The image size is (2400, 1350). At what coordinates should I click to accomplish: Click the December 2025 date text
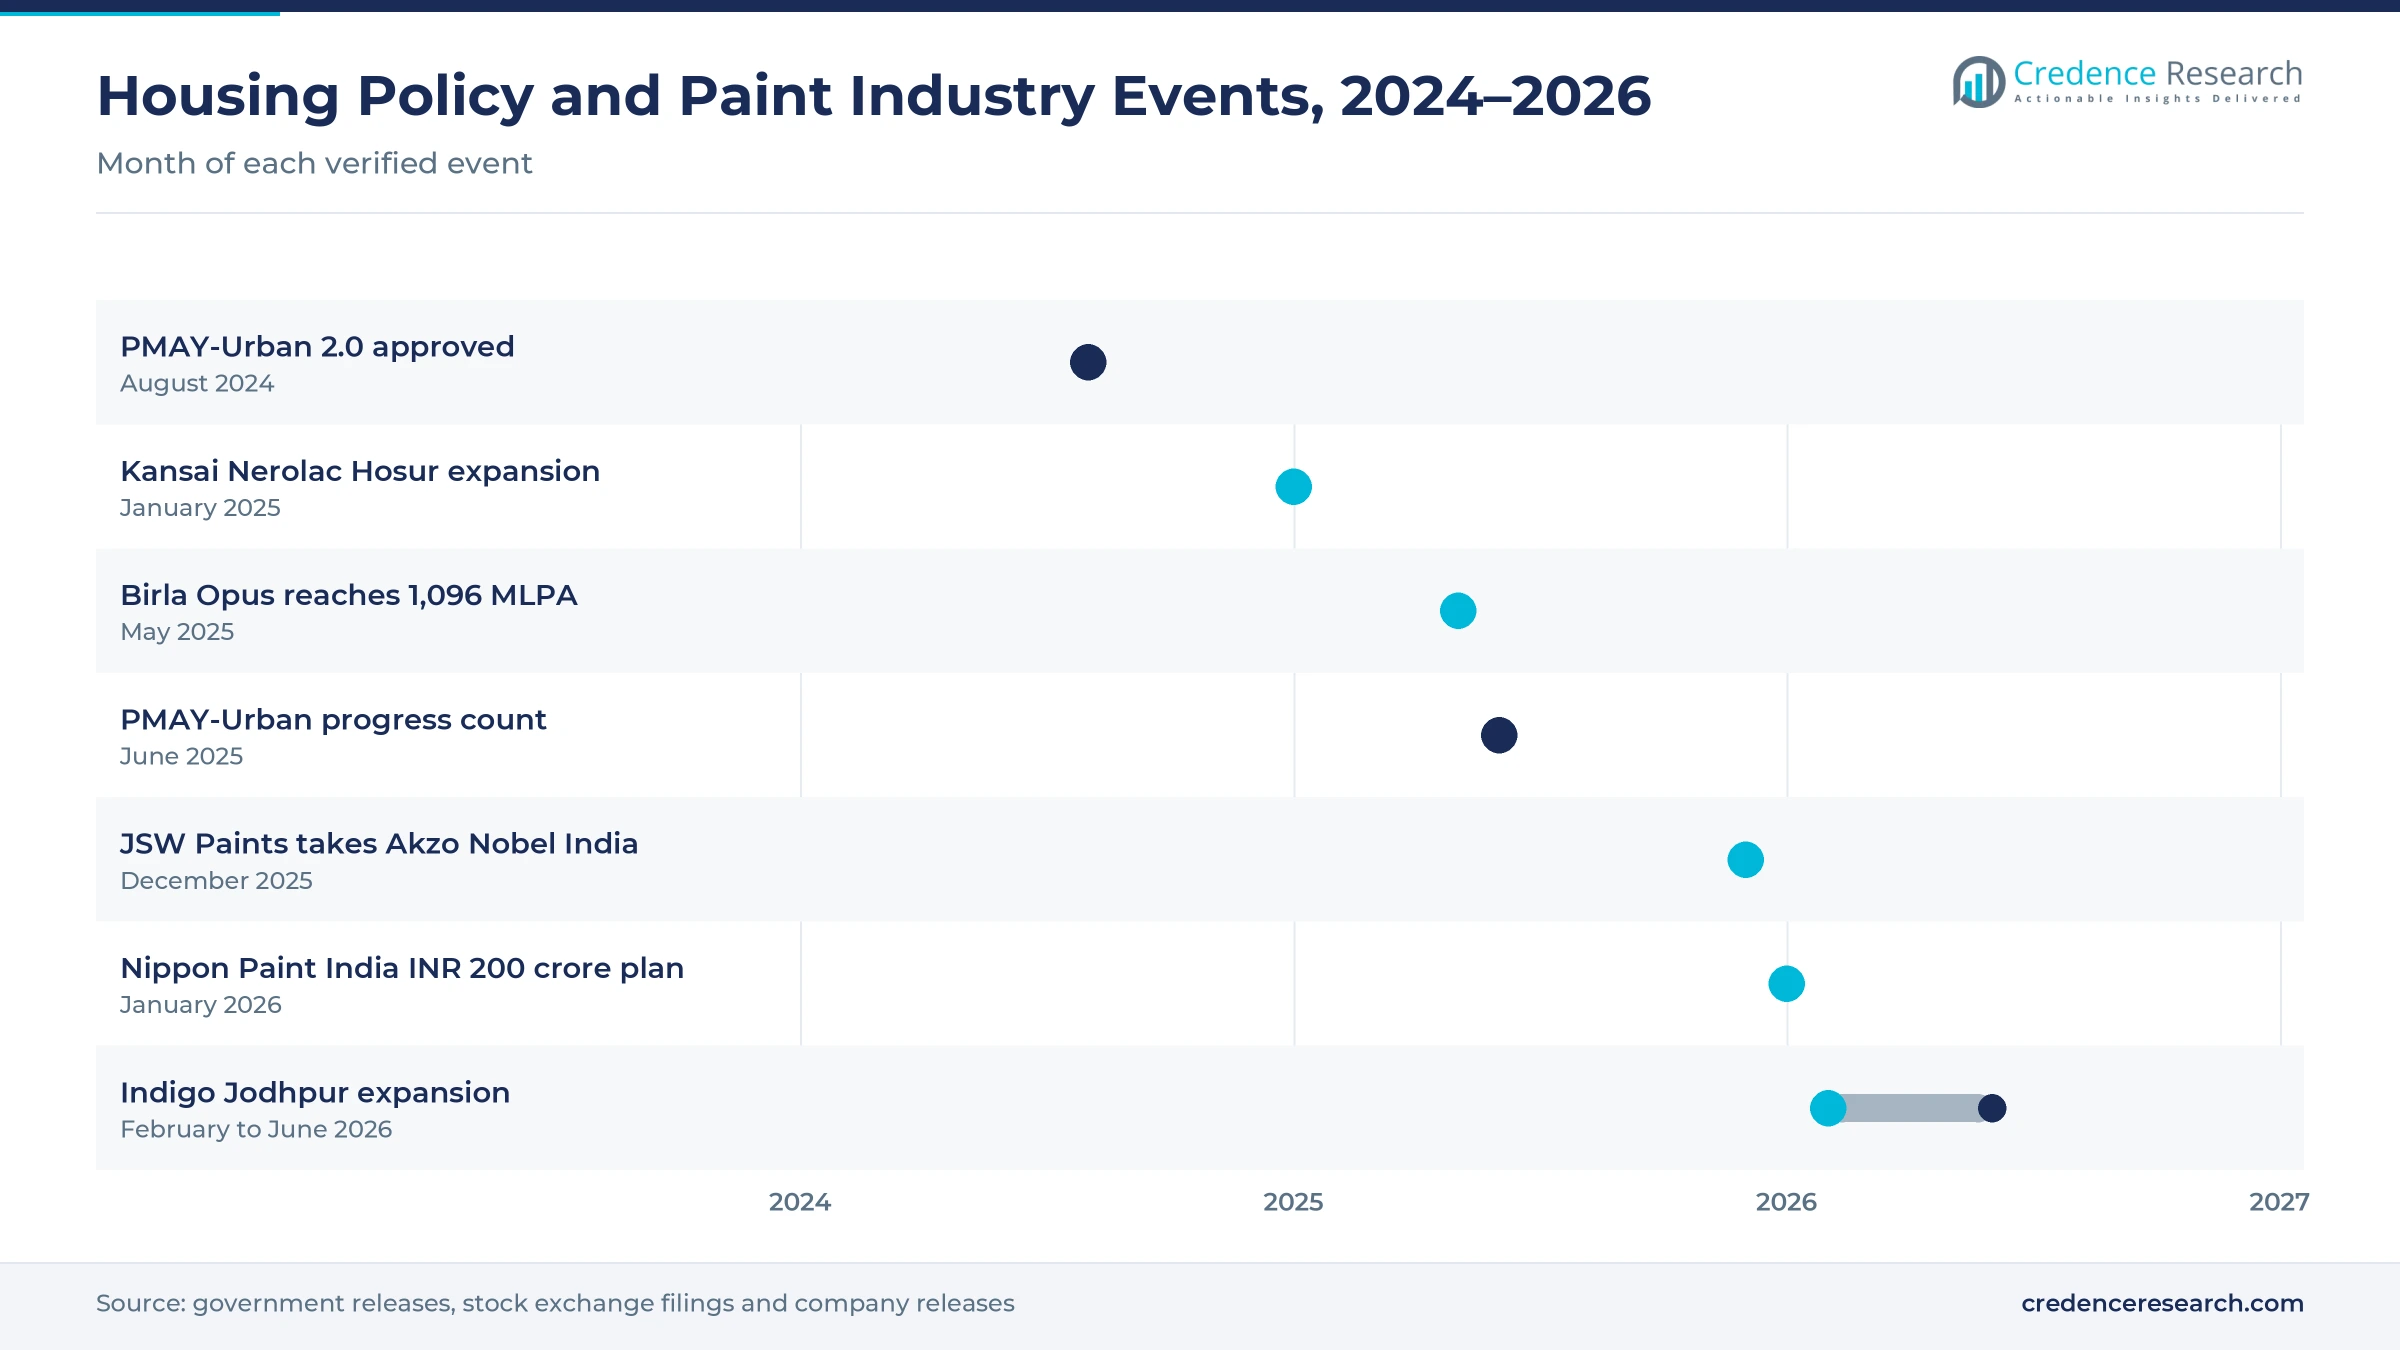click(216, 881)
